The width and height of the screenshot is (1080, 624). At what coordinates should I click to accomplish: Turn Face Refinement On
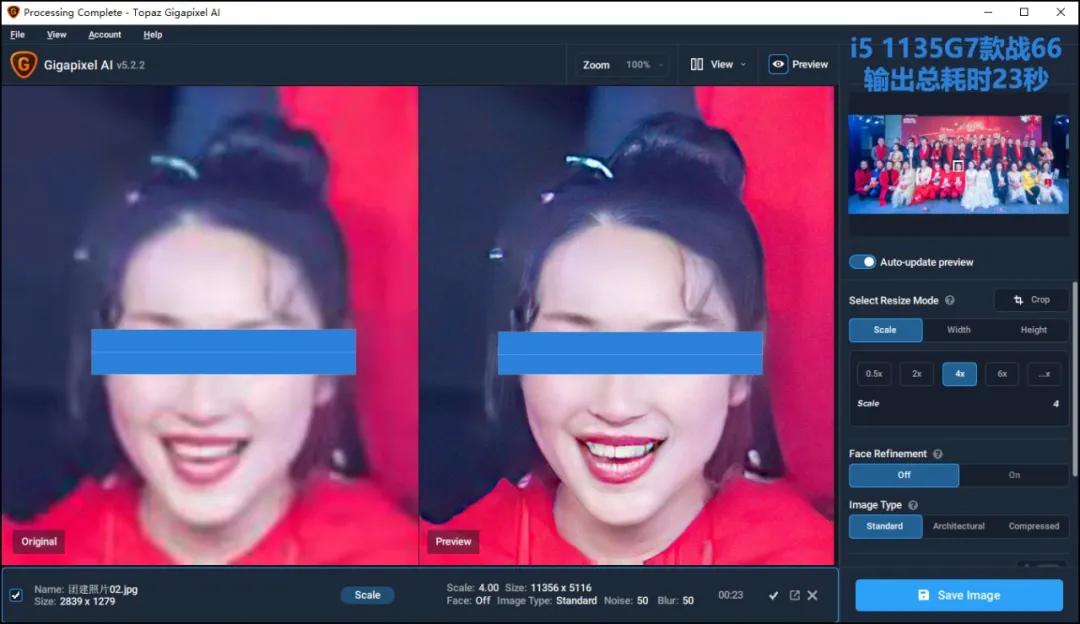[x=1013, y=475]
